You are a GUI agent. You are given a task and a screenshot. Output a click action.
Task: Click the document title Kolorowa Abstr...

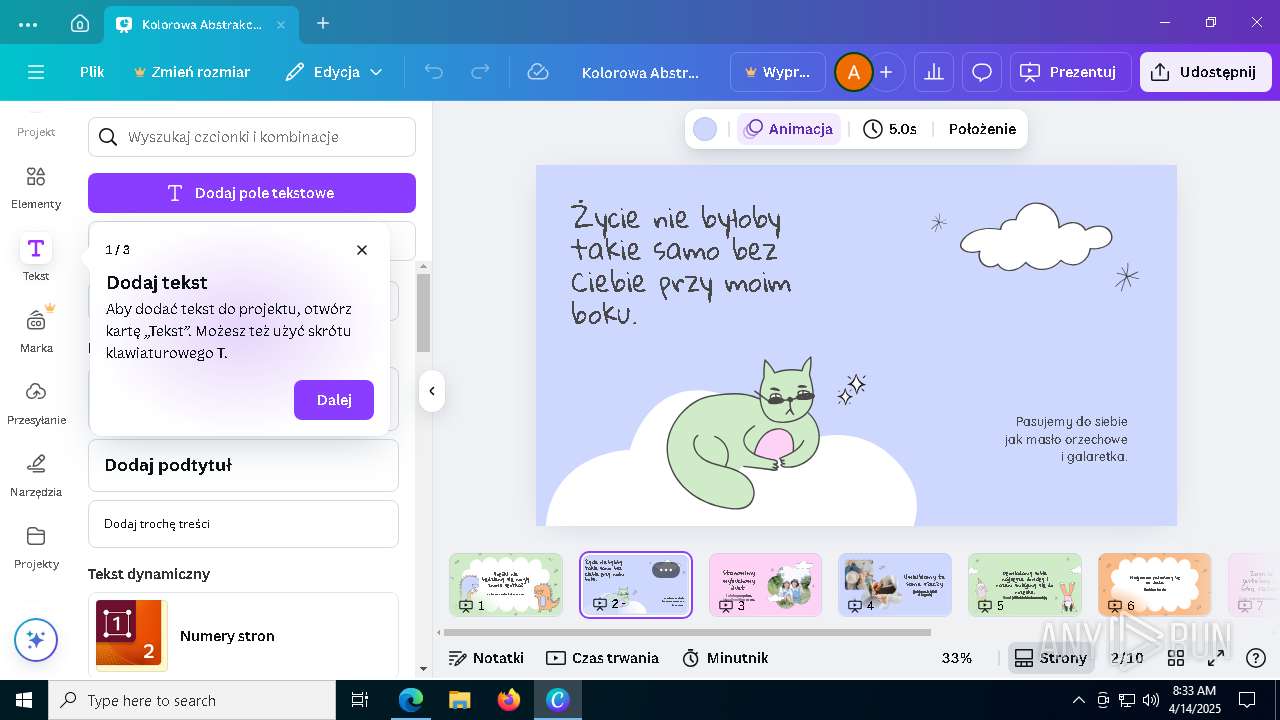[x=640, y=72]
